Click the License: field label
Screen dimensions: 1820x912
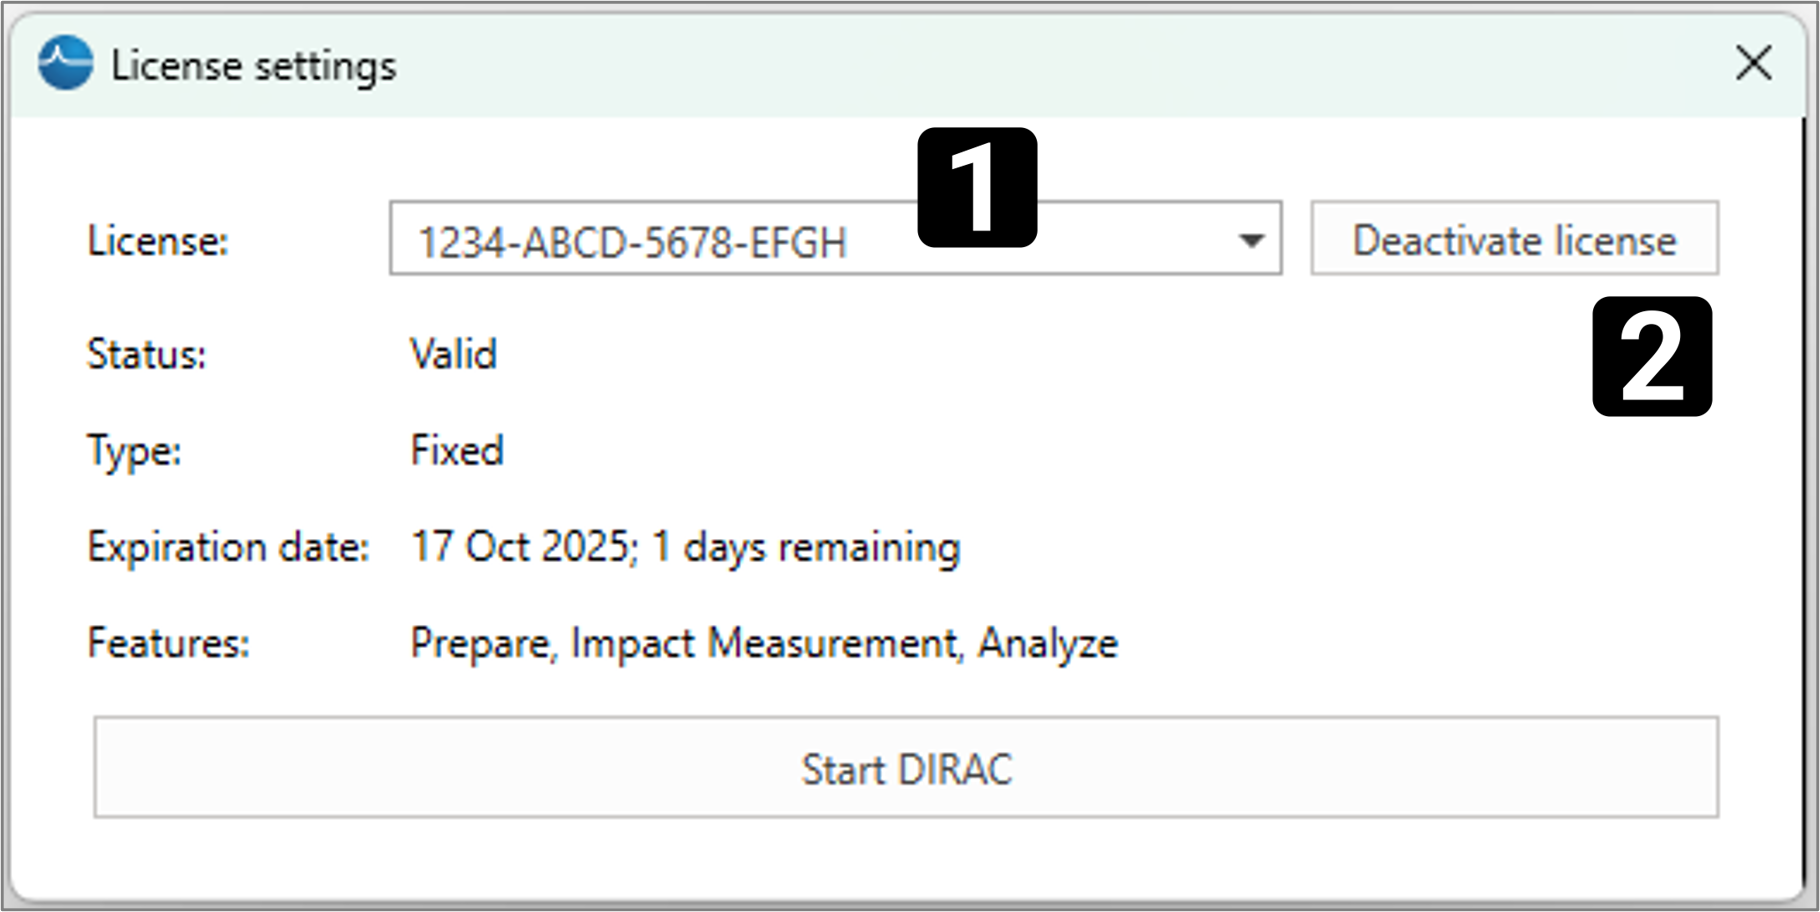coord(158,241)
